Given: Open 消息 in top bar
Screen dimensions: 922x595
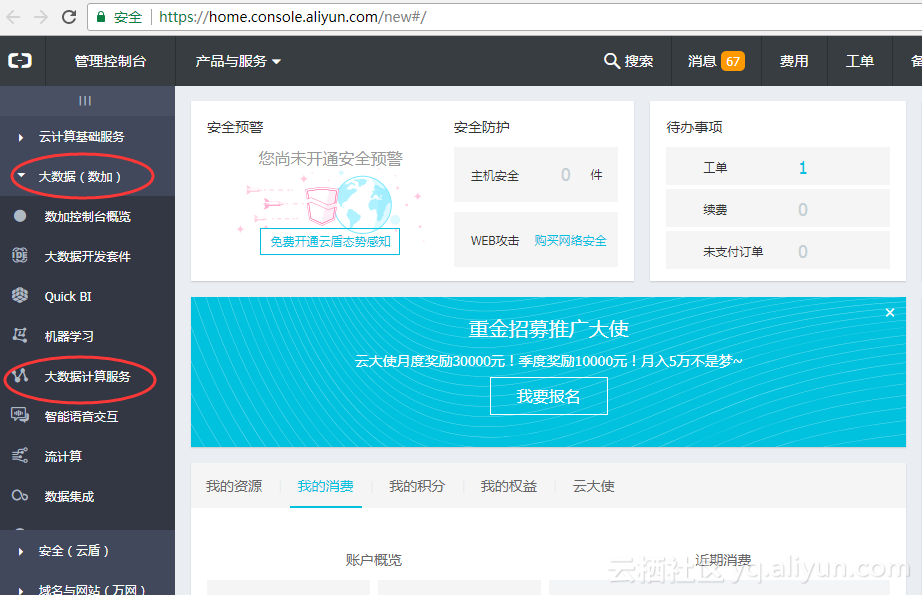Looking at the screenshot, I should pyautogui.click(x=701, y=61).
